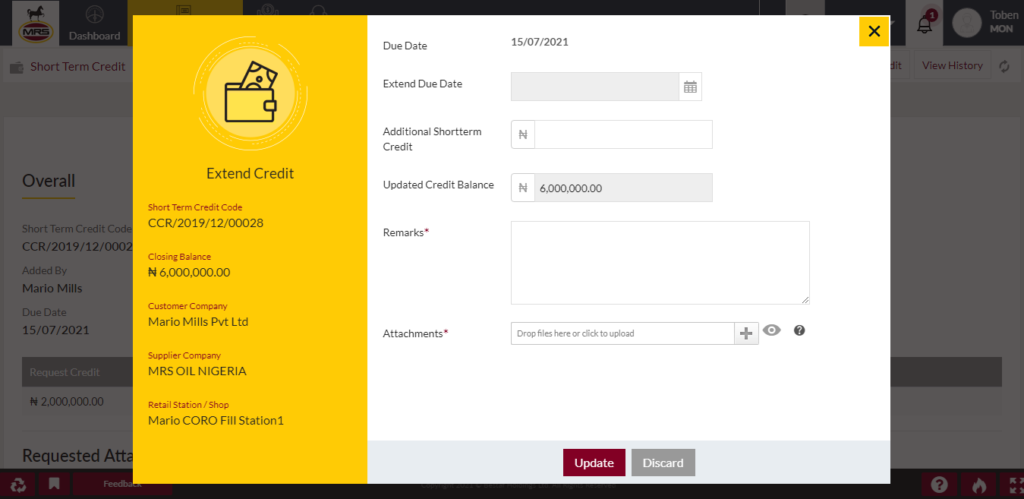The width and height of the screenshot is (1024, 499).
Task: Click the Closing Balance ₦ 6,000,000.00 value
Action: click(x=189, y=272)
